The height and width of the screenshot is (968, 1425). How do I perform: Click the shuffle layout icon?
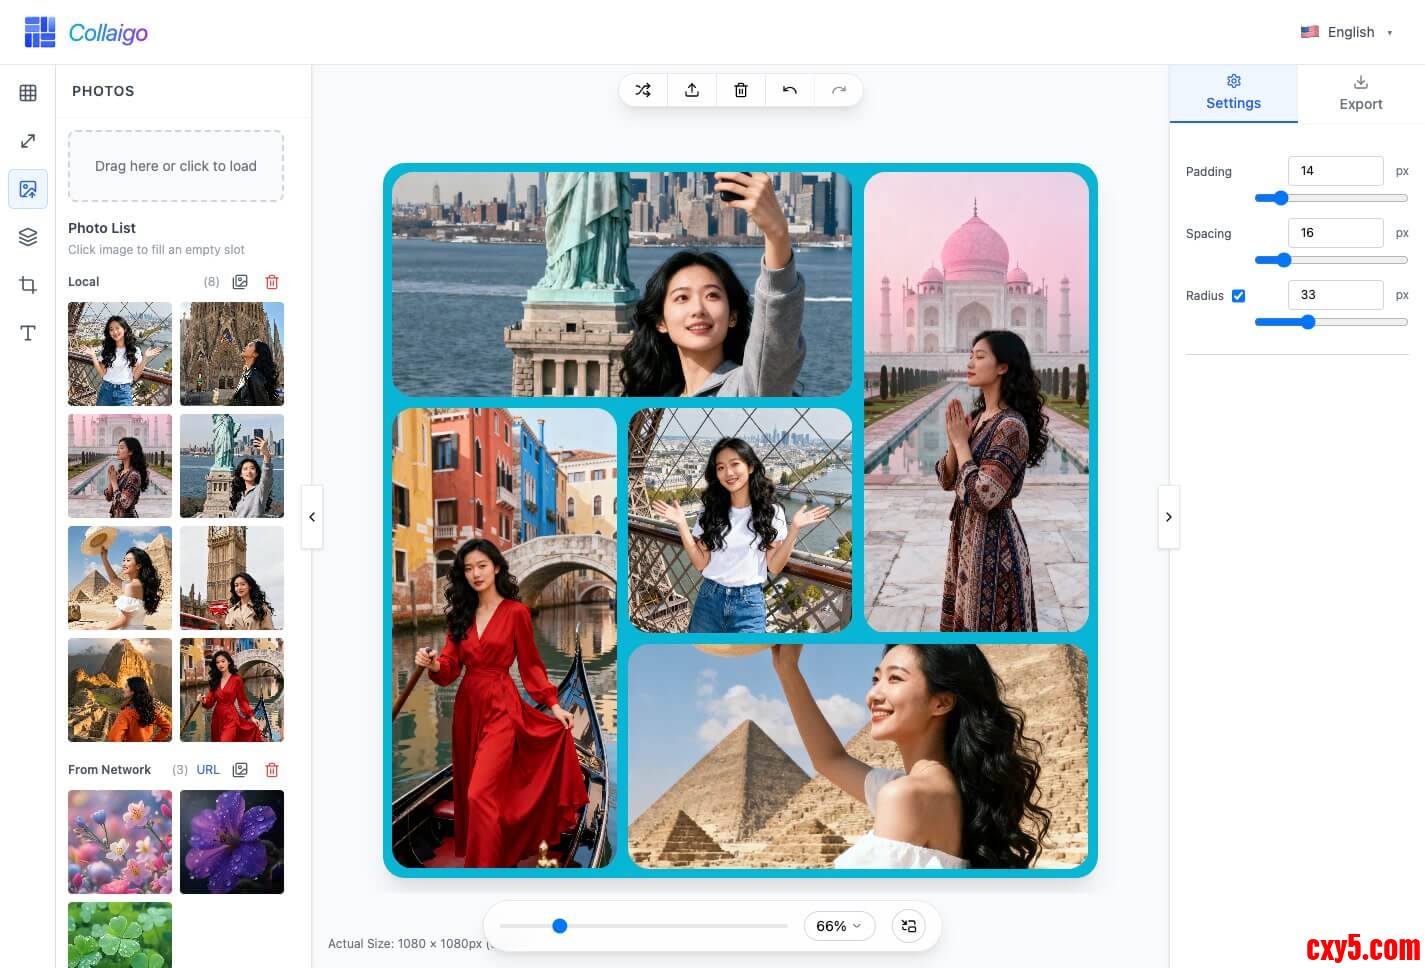[643, 90]
